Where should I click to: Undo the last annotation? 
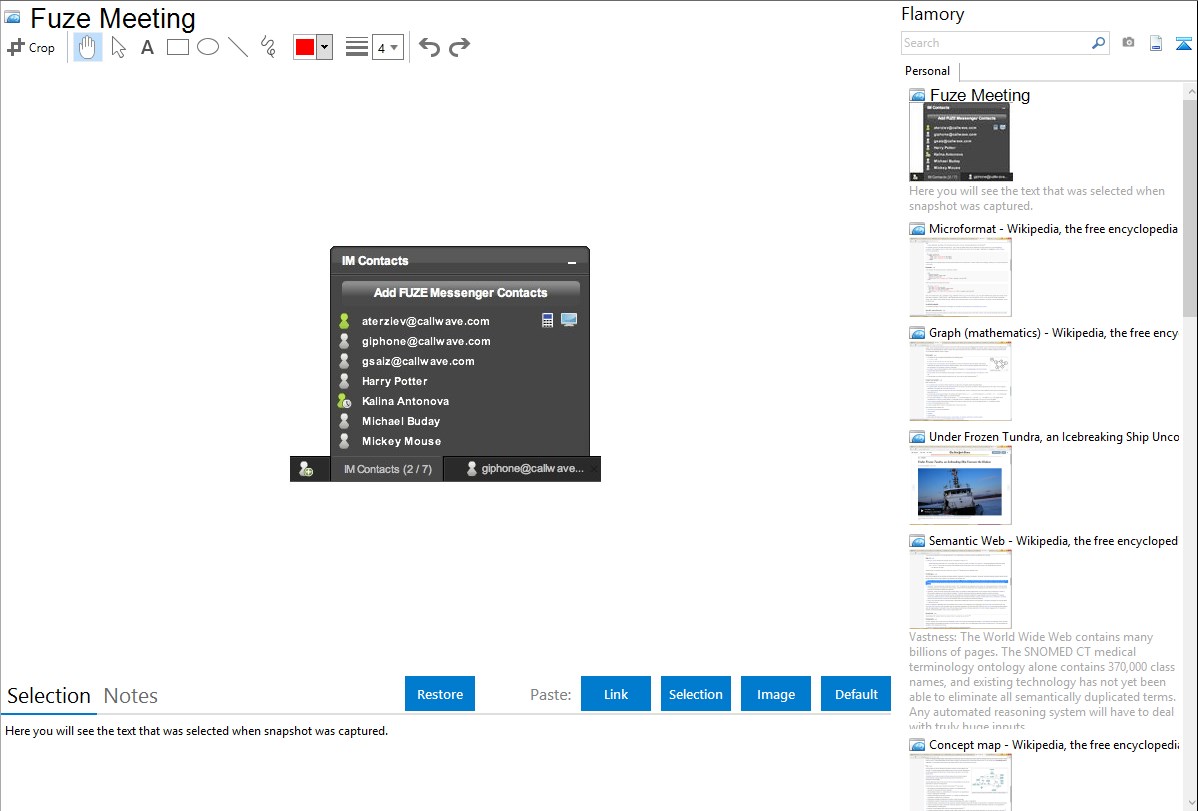pos(429,47)
